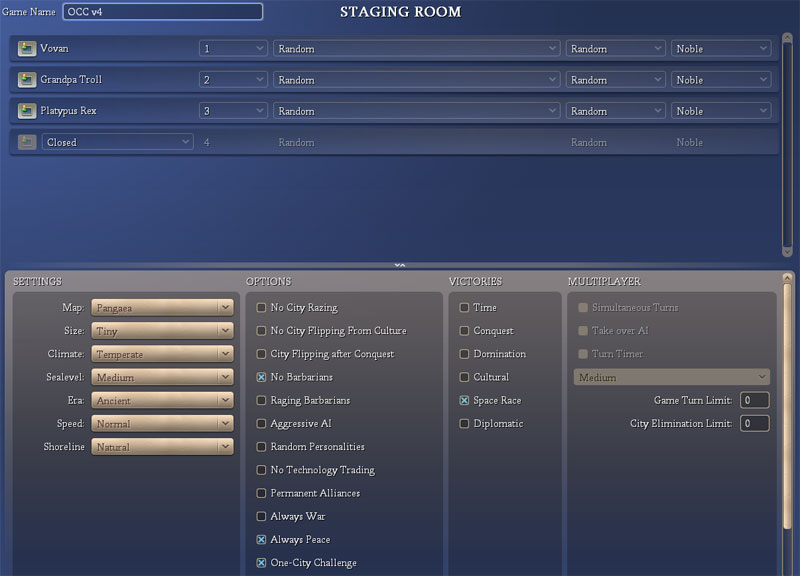Enable Random Personalities
This screenshot has height=576, width=800.
[261, 446]
